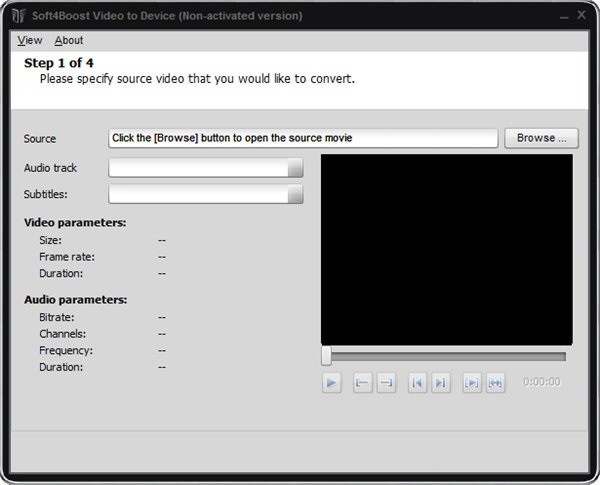Click the black video preview area
600x485 pixels.
point(447,249)
